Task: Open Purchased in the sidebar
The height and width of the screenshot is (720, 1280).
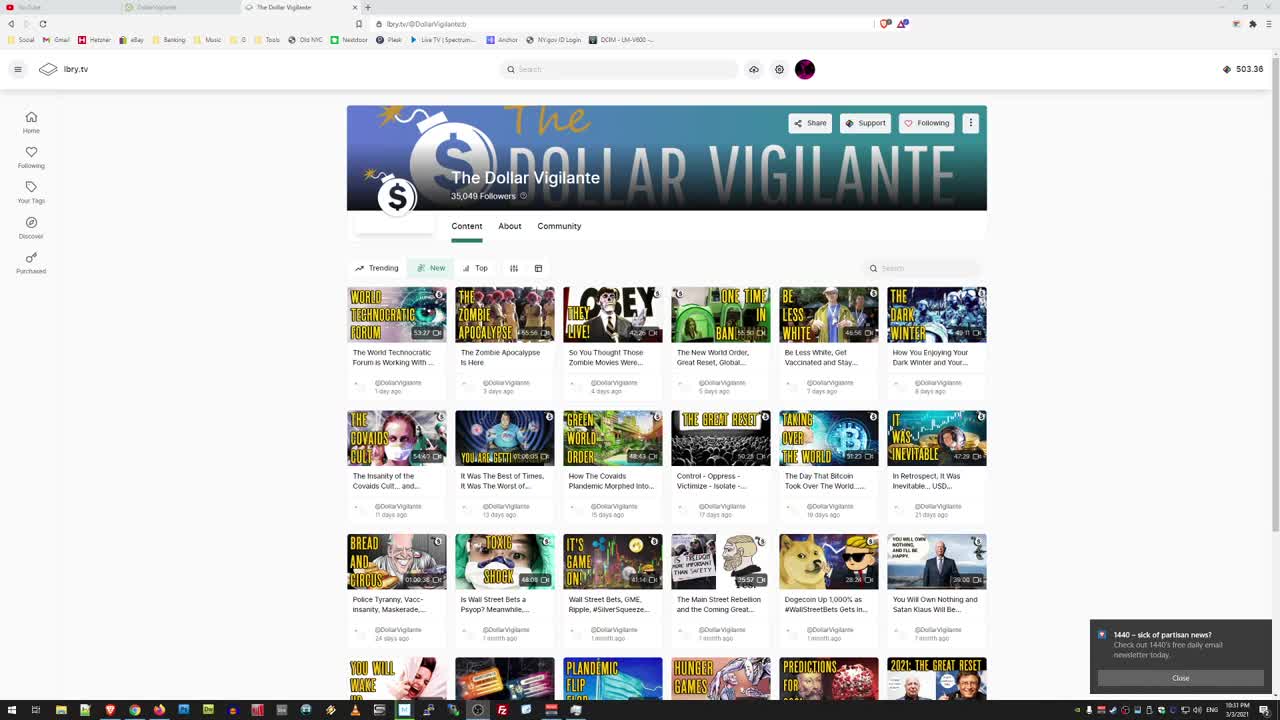Action: click(x=31, y=263)
